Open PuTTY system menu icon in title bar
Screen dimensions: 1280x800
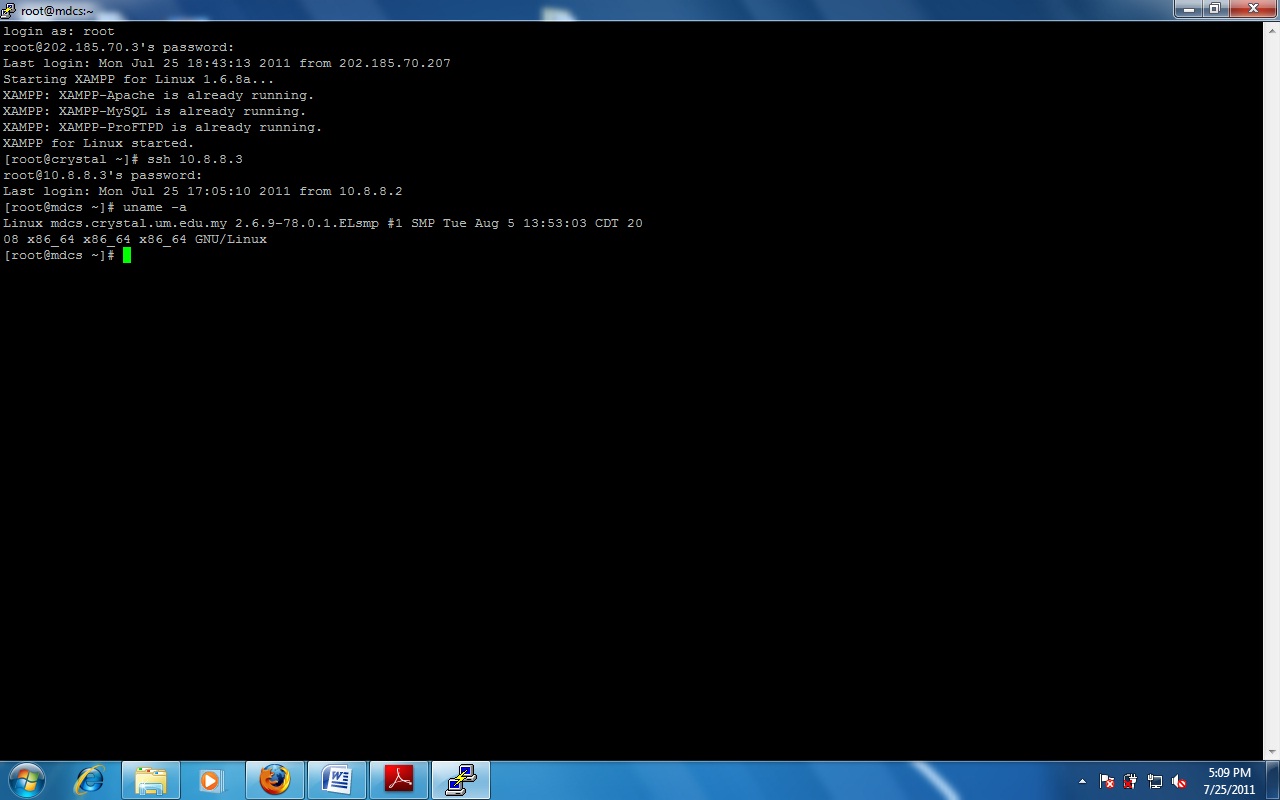9,10
